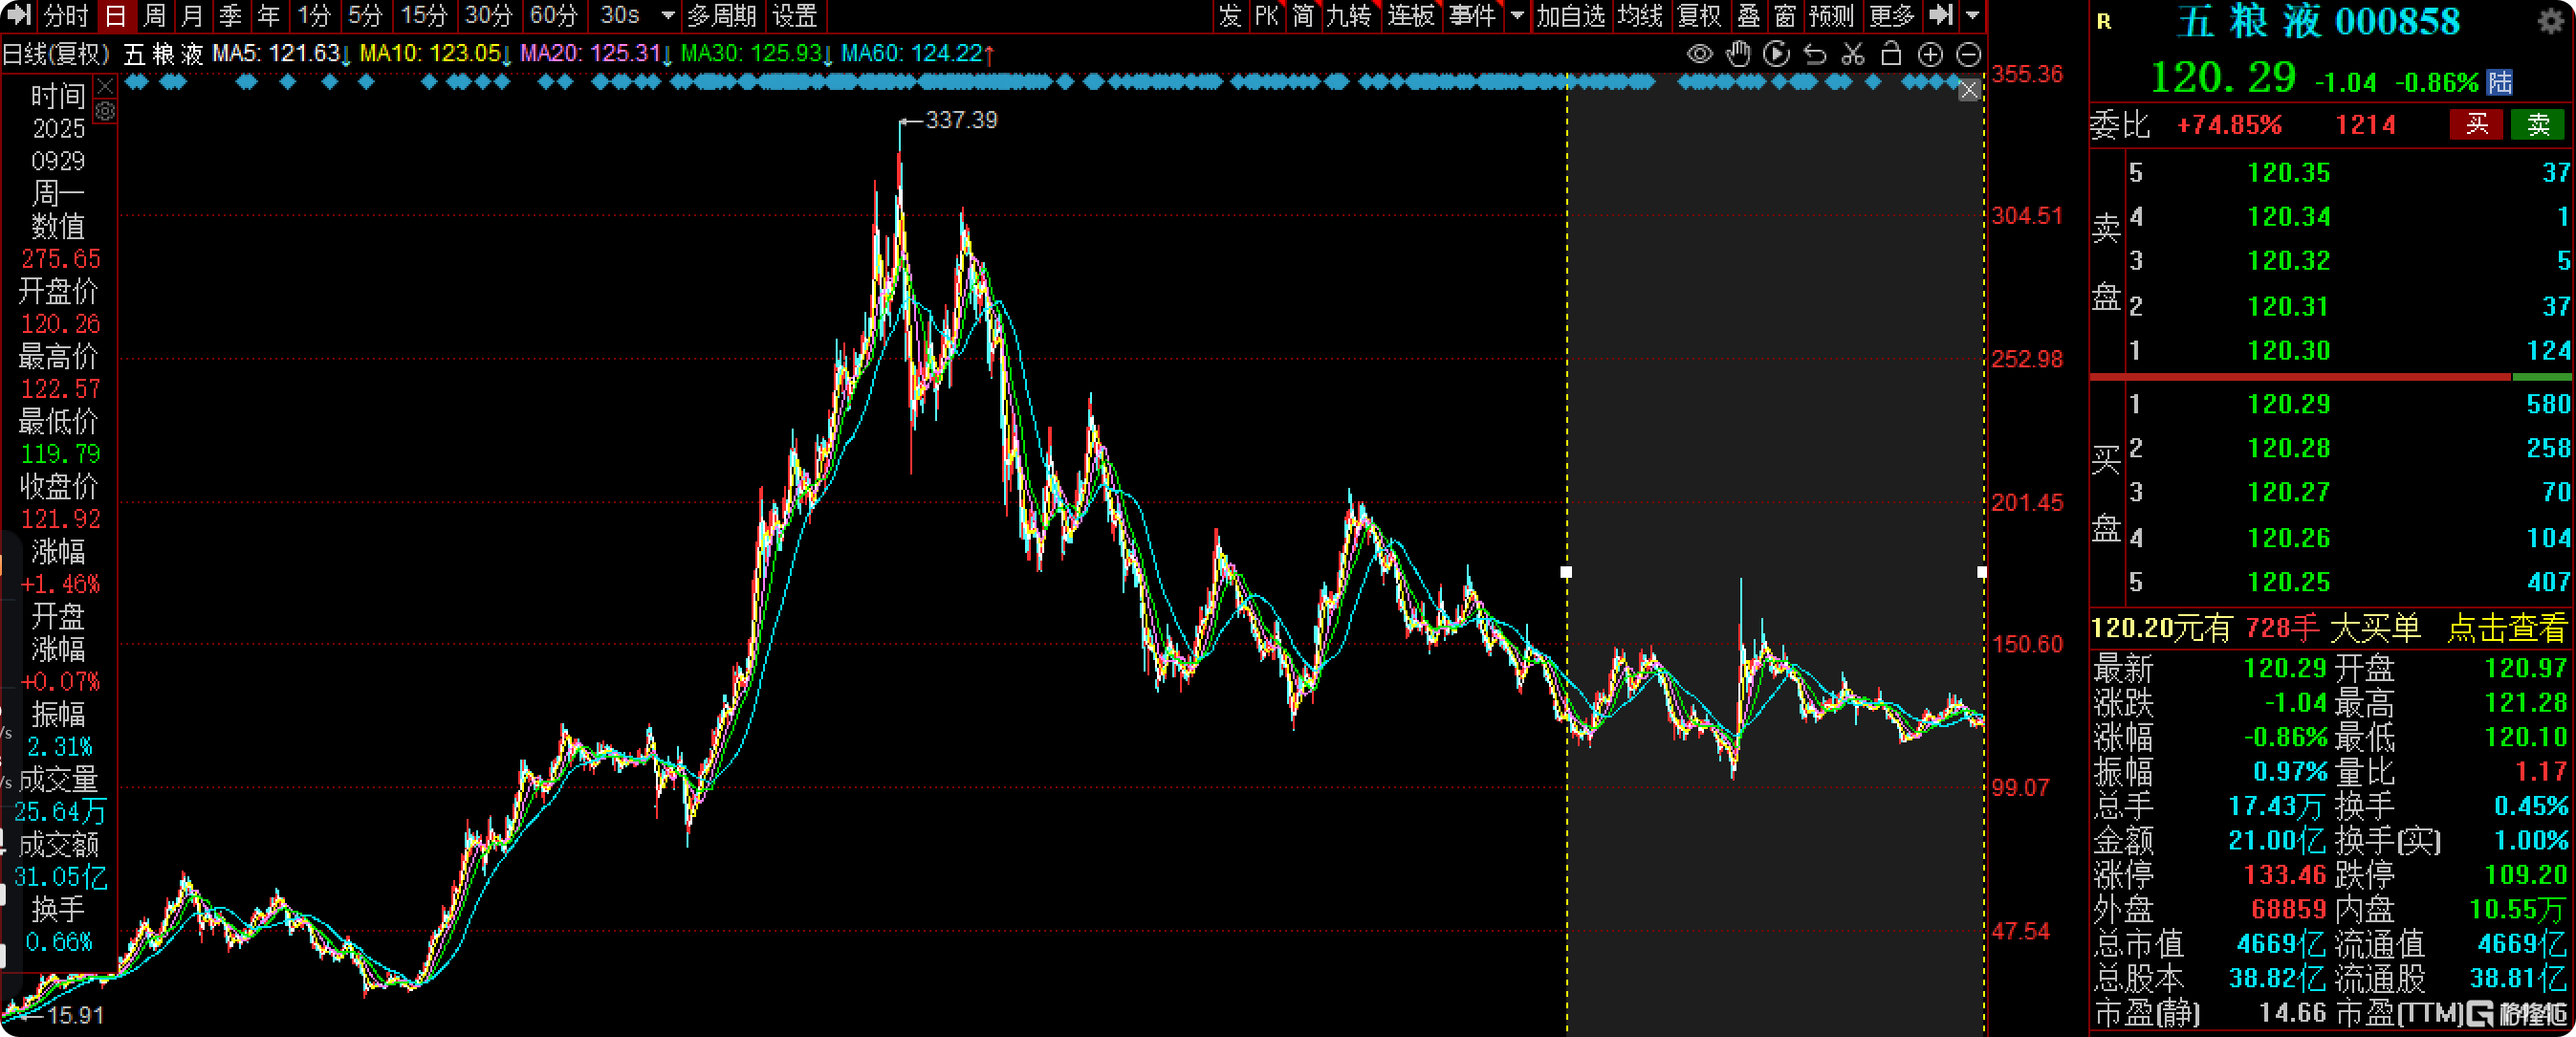
Task: Click 点击查看 link for large orders
Action: pos(2506,628)
